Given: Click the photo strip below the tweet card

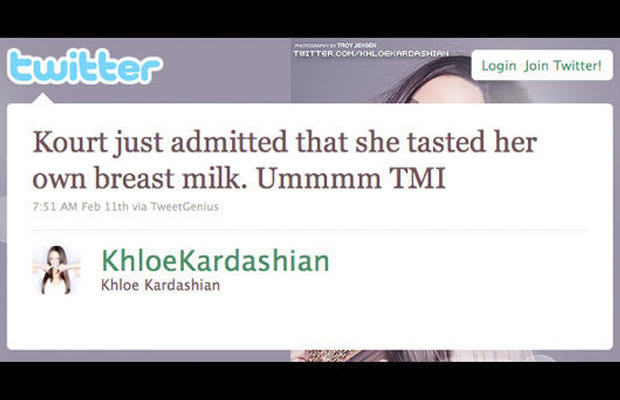Looking at the screenshot, I should (x=423, y=355).
